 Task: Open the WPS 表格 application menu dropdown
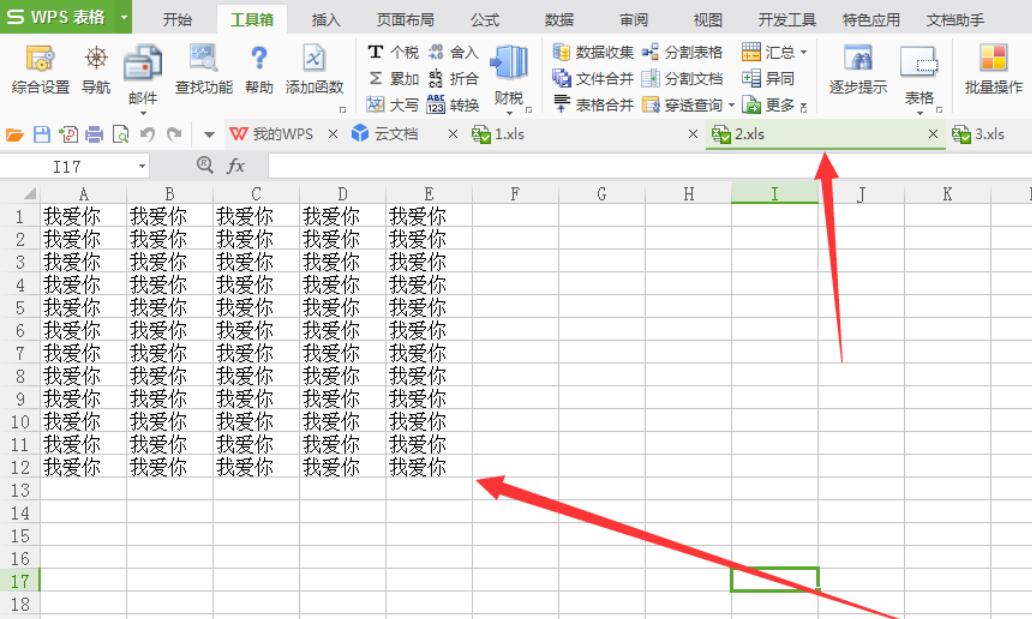click(x=123, y=16)
